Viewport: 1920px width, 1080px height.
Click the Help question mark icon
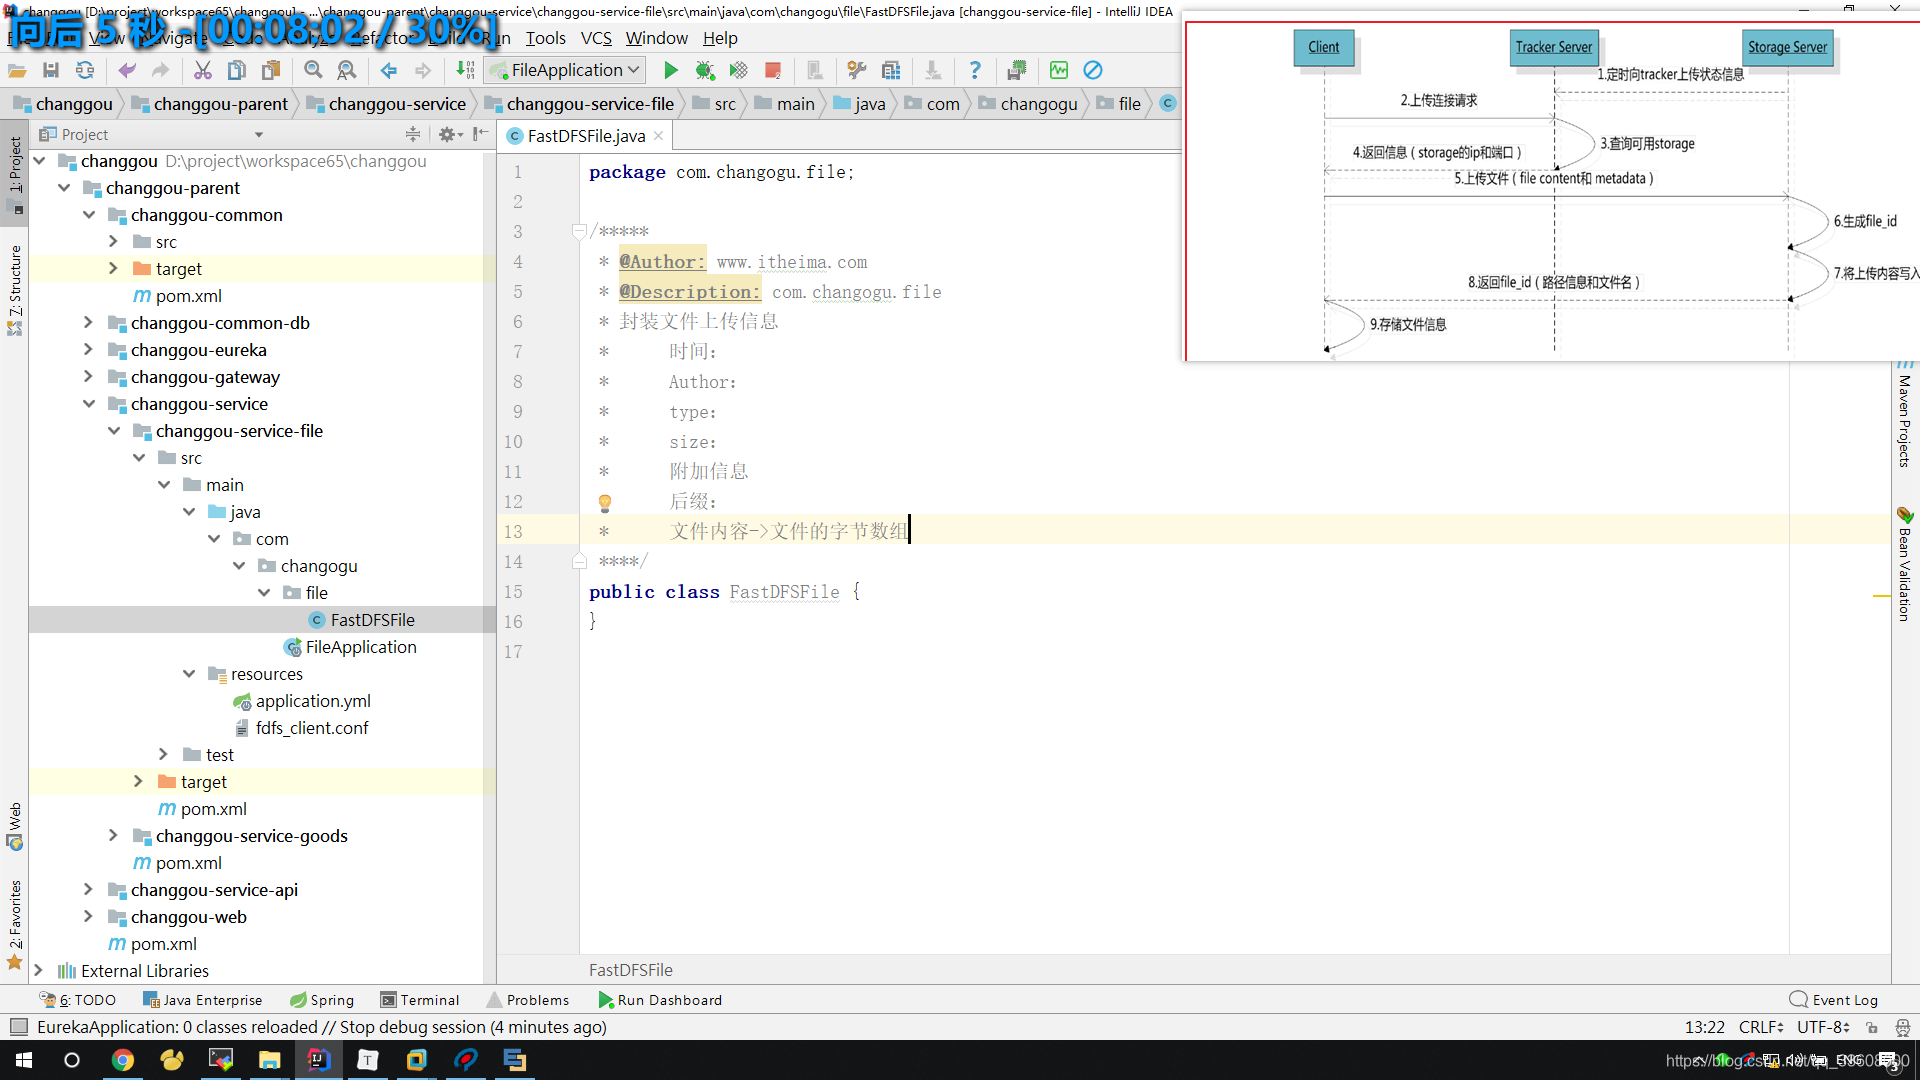975,70
